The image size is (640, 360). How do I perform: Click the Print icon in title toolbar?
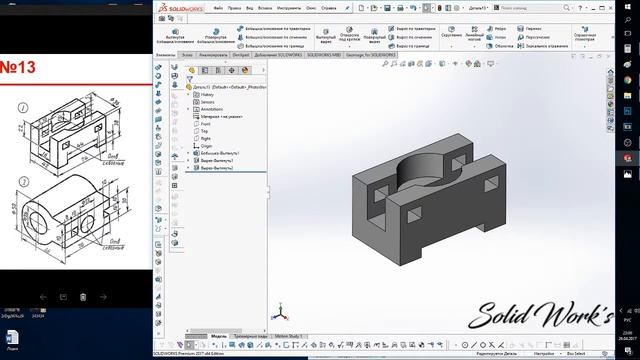(x=400, y=8)
